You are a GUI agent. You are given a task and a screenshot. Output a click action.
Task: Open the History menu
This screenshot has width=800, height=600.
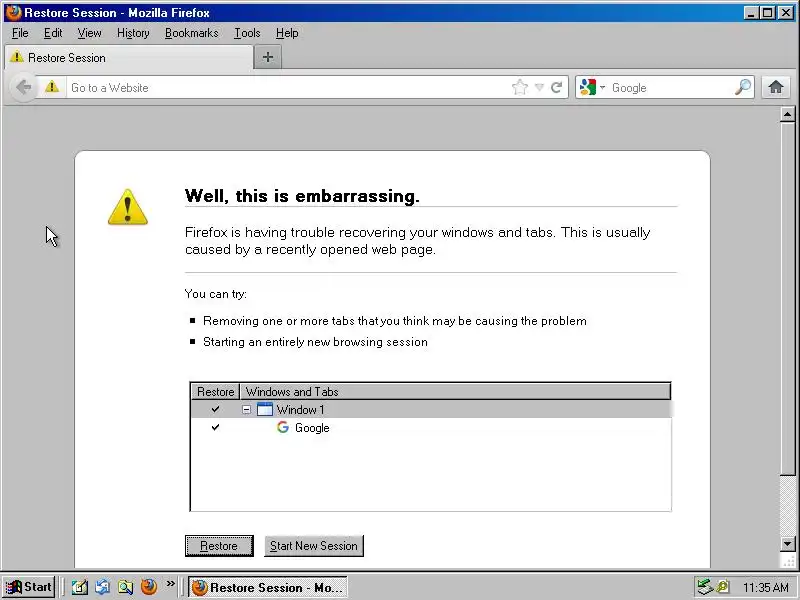click(133, 33)
